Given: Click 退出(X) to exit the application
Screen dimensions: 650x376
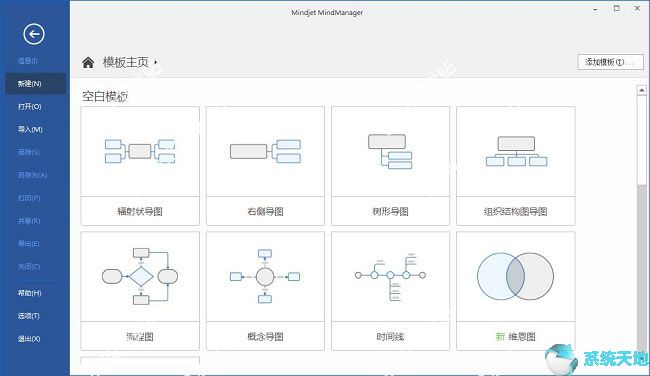Looking at the screenshot, I should click(x=29, y=339).
